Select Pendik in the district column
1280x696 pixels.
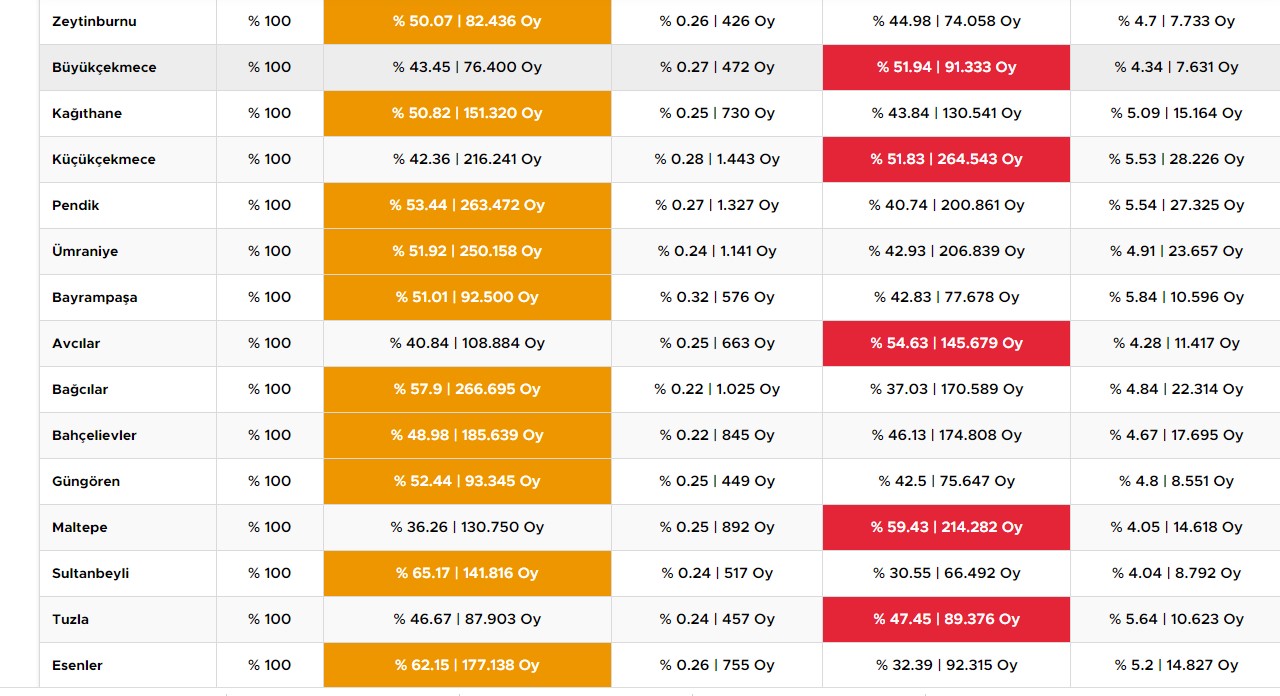pos(76,205)
